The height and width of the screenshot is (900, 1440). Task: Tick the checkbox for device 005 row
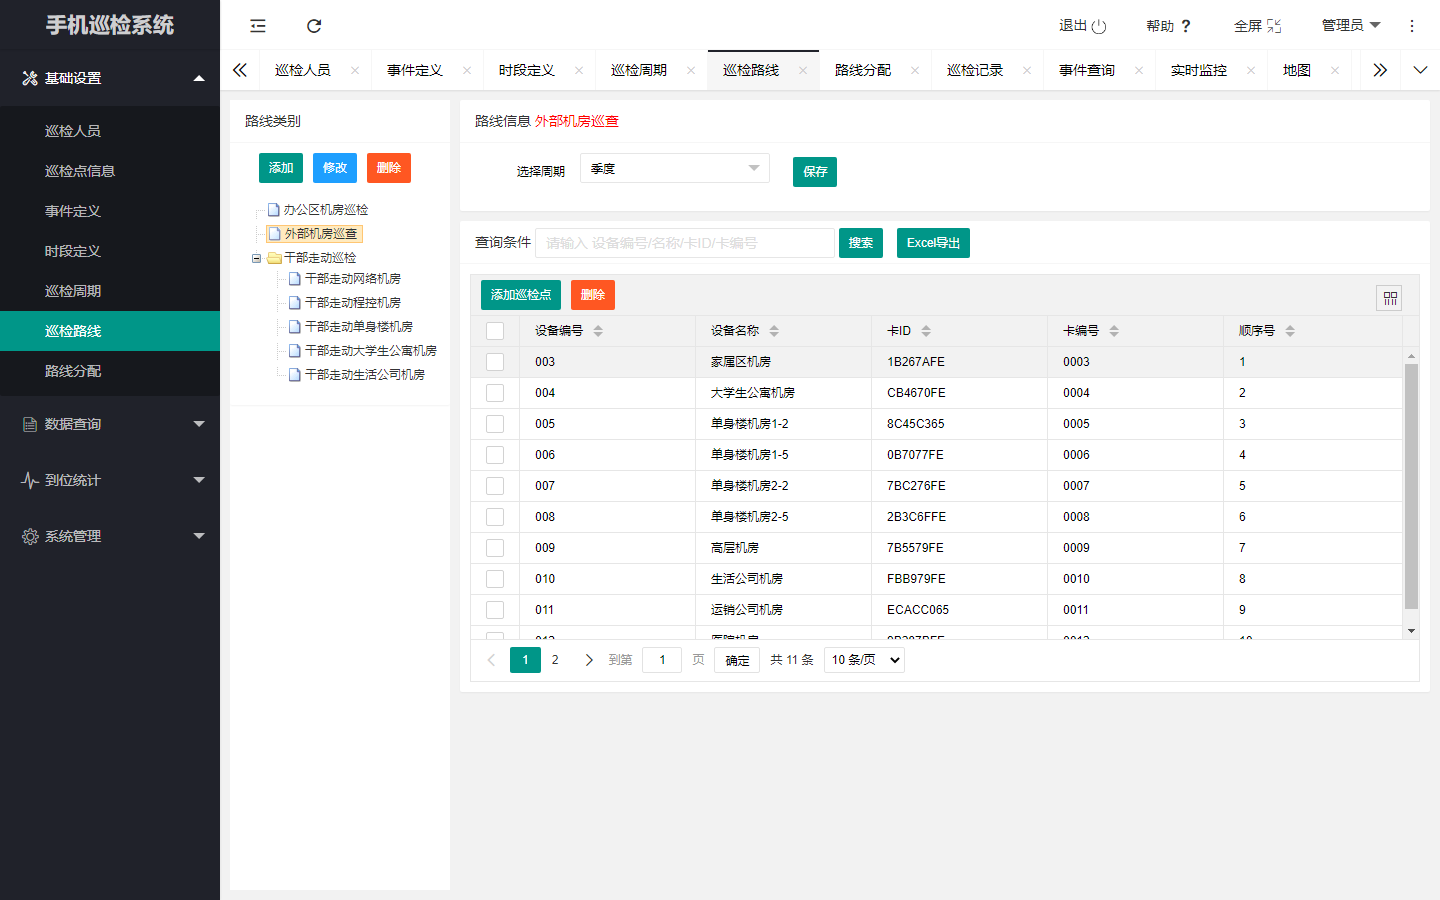(495, 424)
